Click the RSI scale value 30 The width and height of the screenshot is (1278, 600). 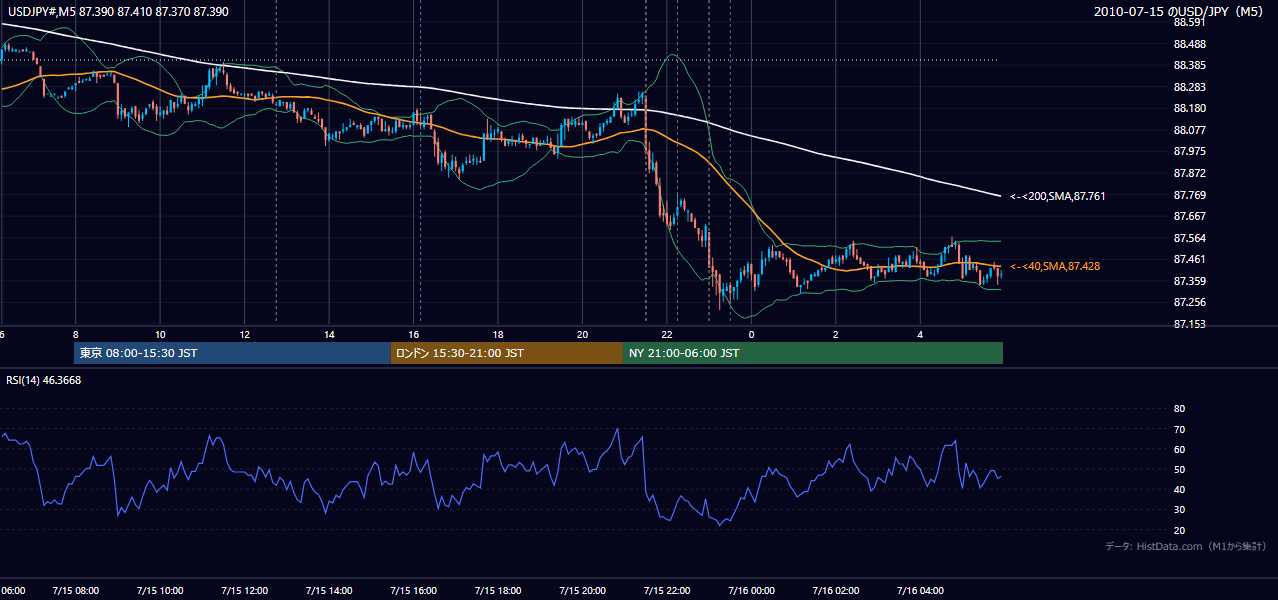pyautogui.click(x=1179, y=510)
